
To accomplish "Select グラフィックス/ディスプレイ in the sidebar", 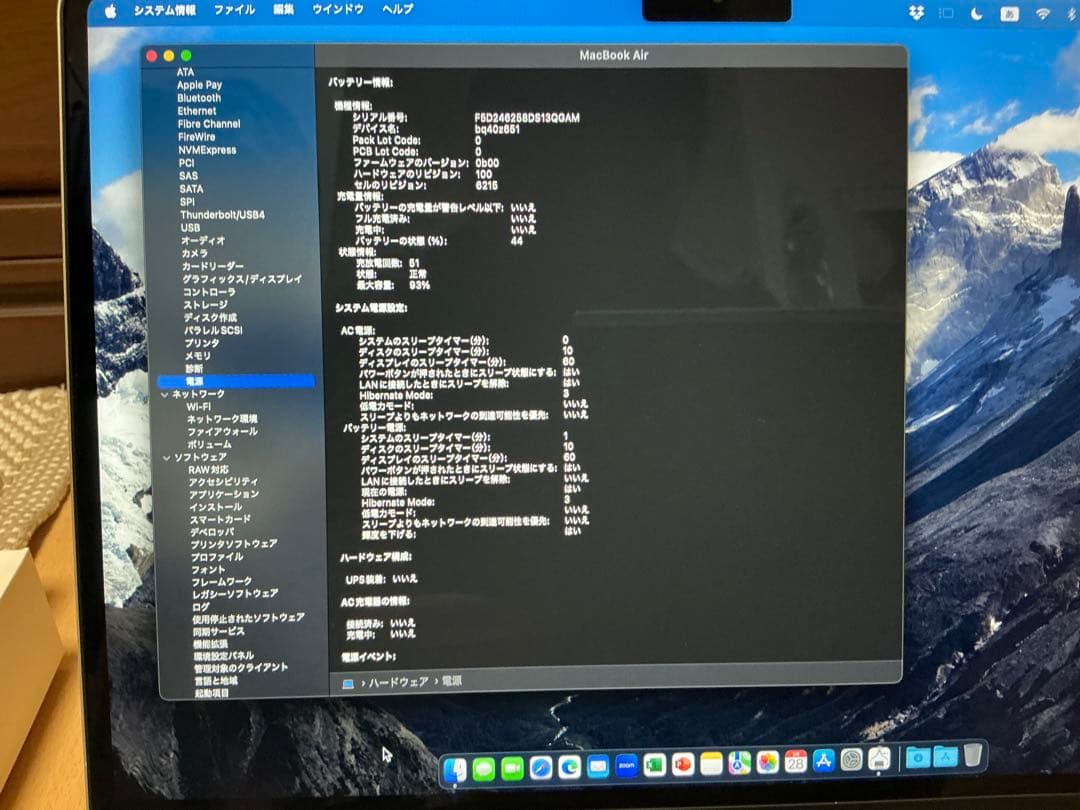I will (x=242, y=279).
